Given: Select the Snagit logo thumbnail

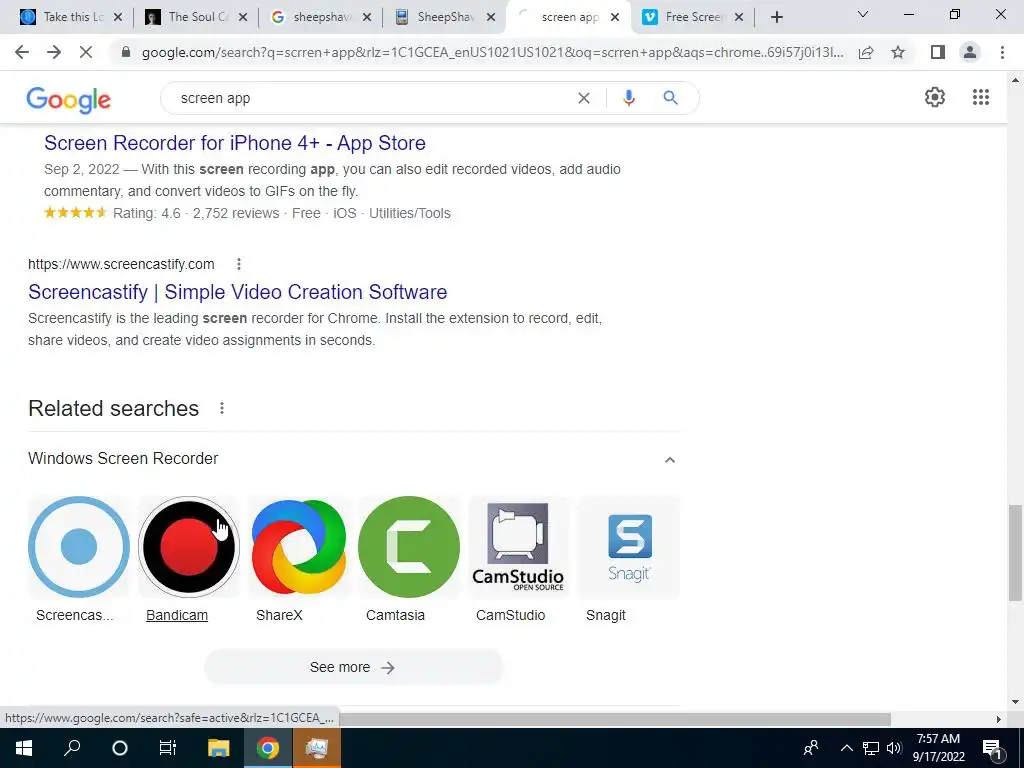Looking at the screenshot, I should pyautogui.click(x=629, y=547).
